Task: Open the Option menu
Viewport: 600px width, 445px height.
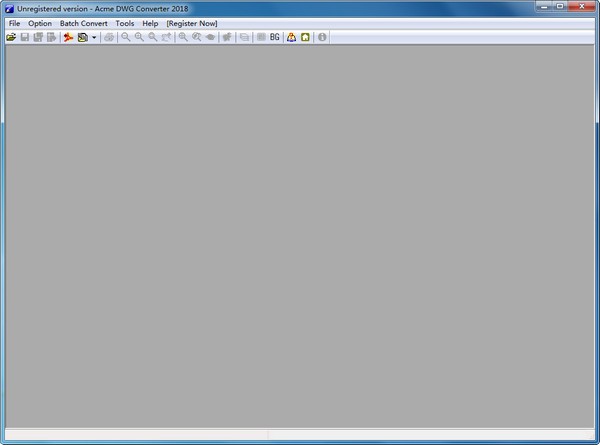Action: click(x=40, y=23)
